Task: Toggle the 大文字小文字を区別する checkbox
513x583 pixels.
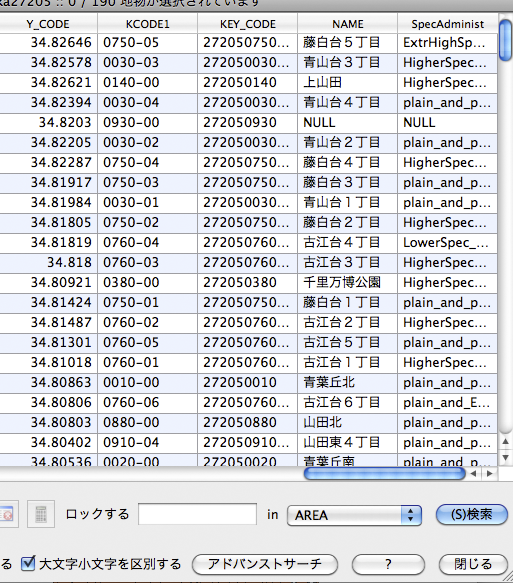Action: (x=28, y=564)
